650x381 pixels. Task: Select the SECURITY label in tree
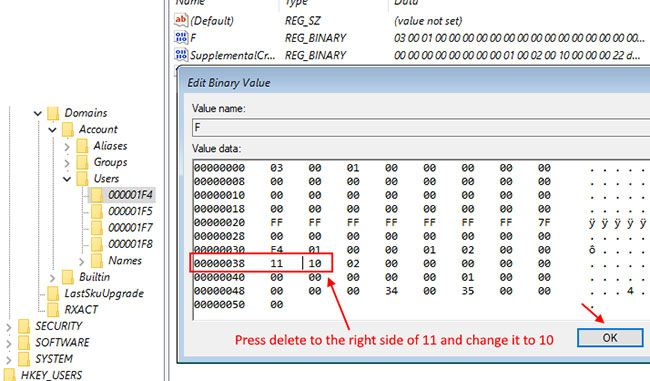click(58, 326)
